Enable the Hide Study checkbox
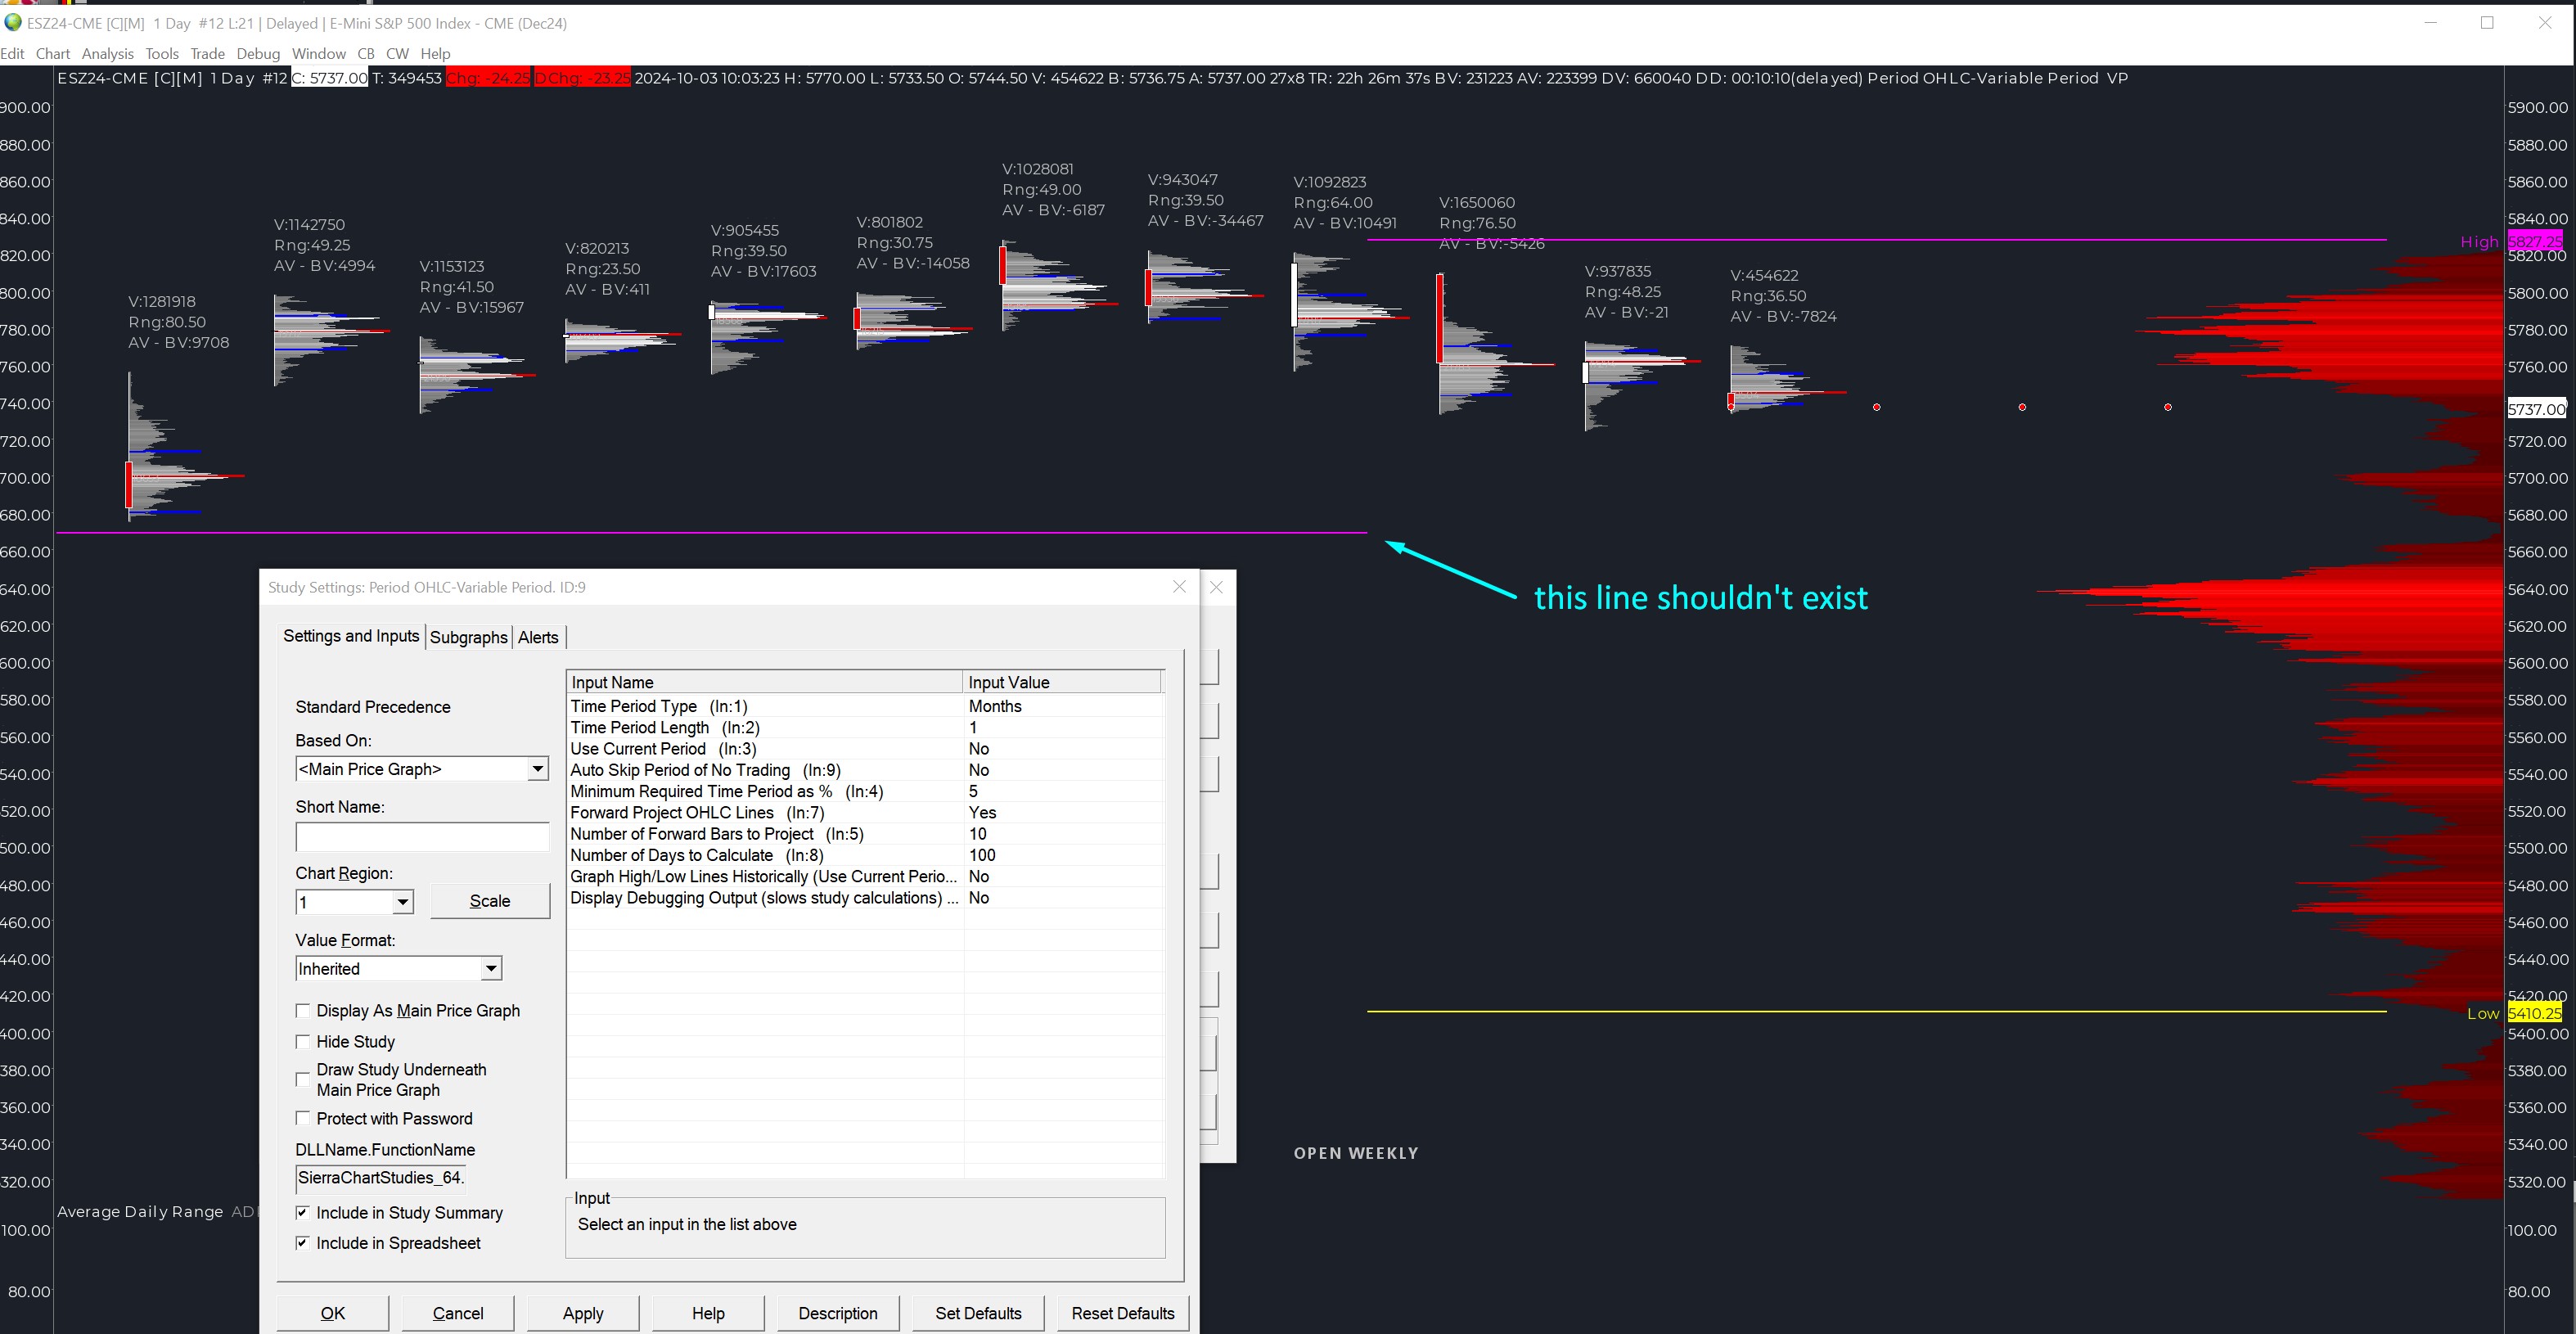2576x1334 pixels. (x=303, y=1042)
